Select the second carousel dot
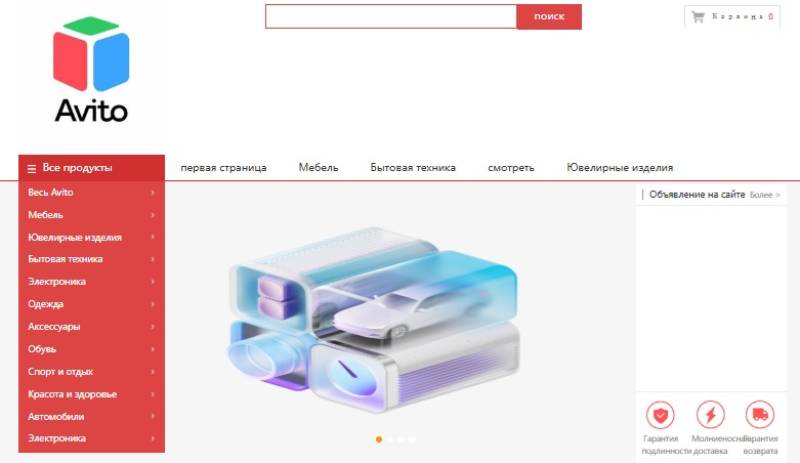Screen dimensions: 800x463 (x=390, y=439)
